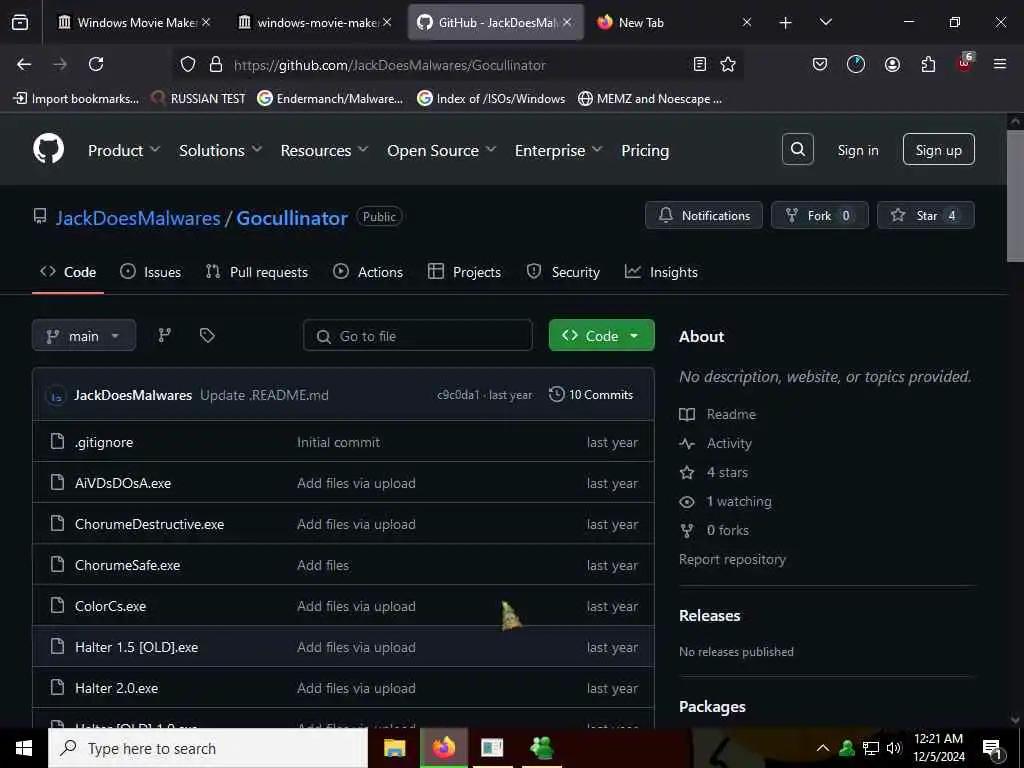Open the Activity link in About
Image resolution: width=1024 pixels, height=768 pixels.
click(716, 443)
